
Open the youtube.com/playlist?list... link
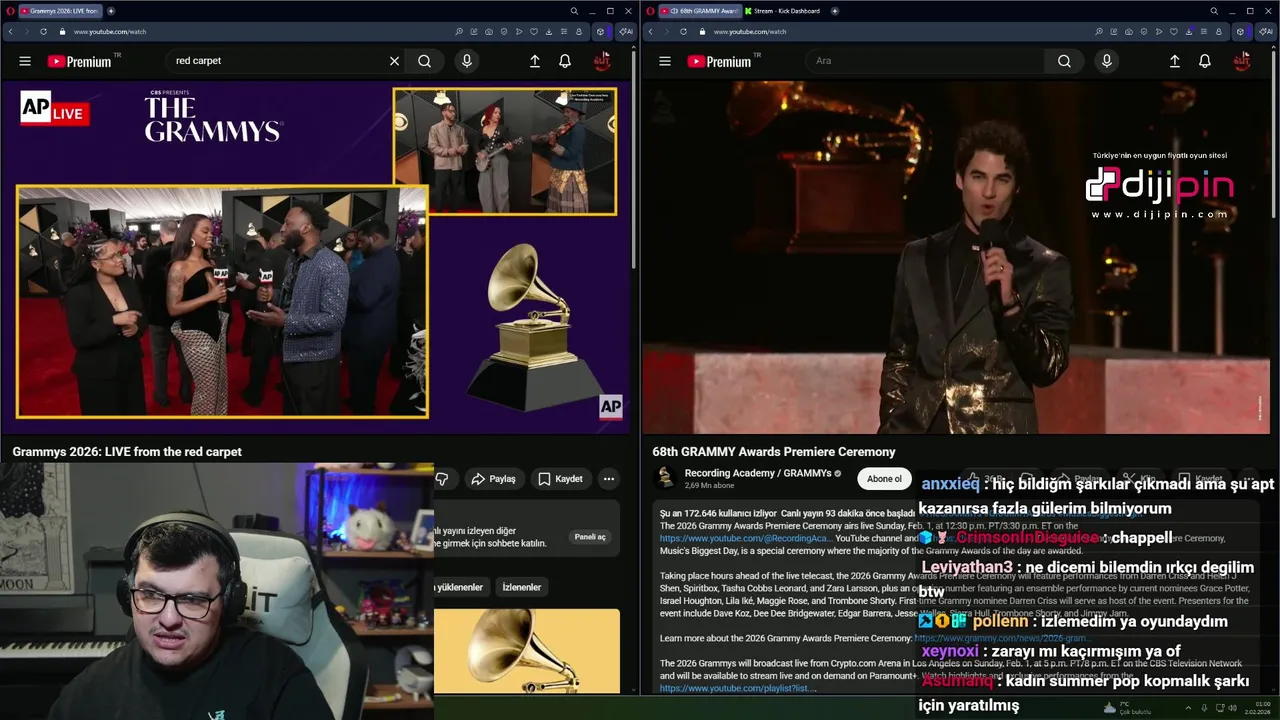pos(738,688)
